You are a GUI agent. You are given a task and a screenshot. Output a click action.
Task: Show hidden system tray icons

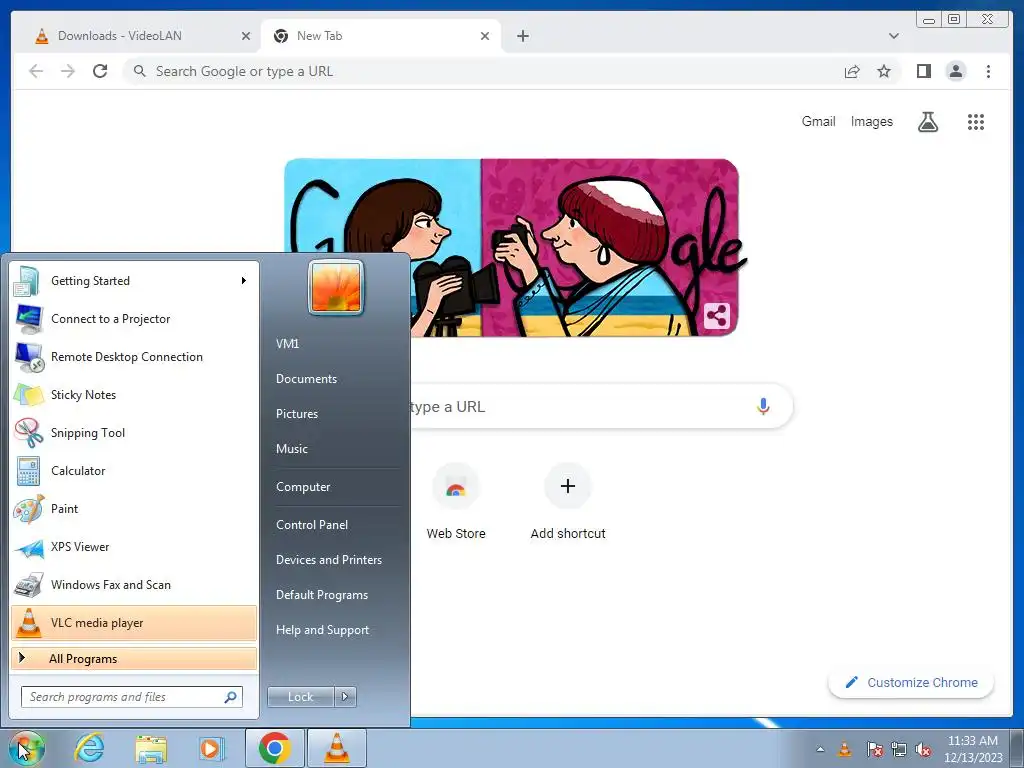(820, 750)
